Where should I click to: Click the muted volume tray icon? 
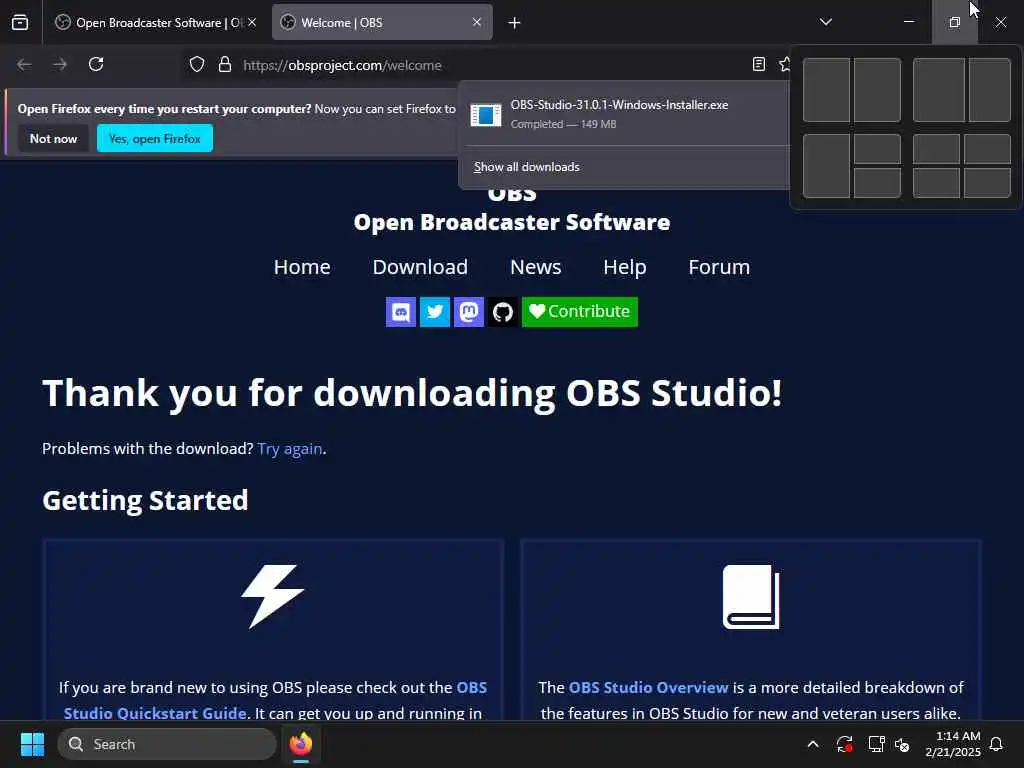click(903, 744)
